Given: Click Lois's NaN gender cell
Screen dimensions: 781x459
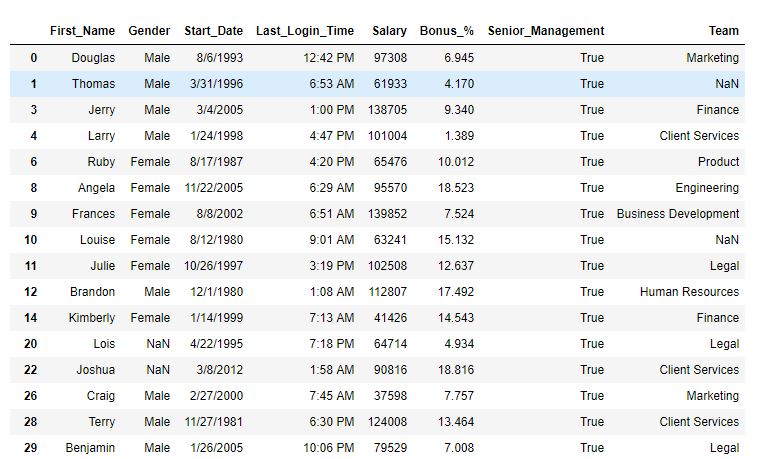Looking at the screenshot, I should [158, 344].
